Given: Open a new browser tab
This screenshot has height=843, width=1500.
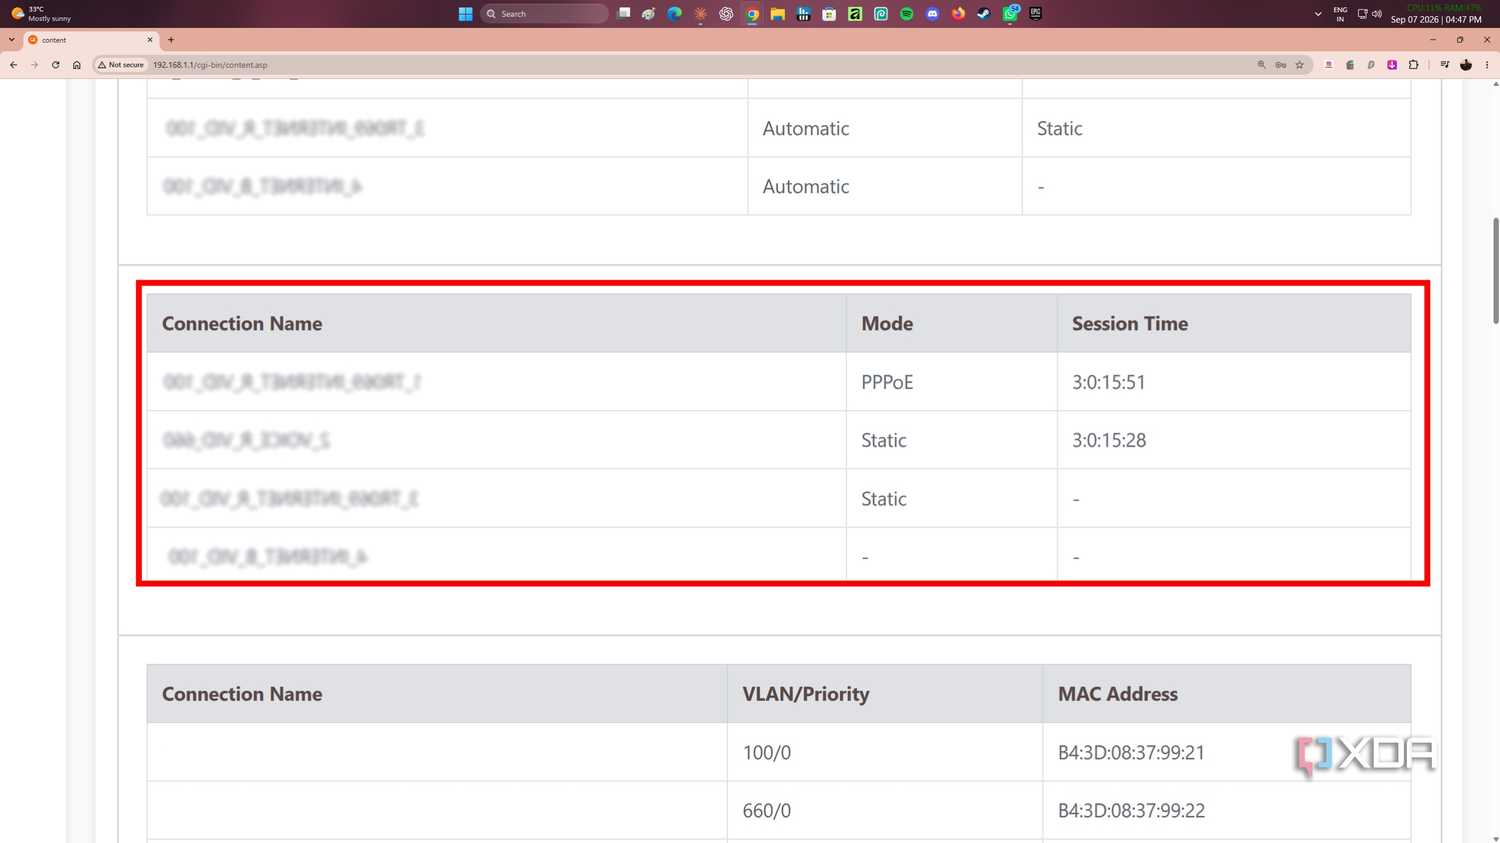Looking at the screenshot, I should tap(171, 40).
